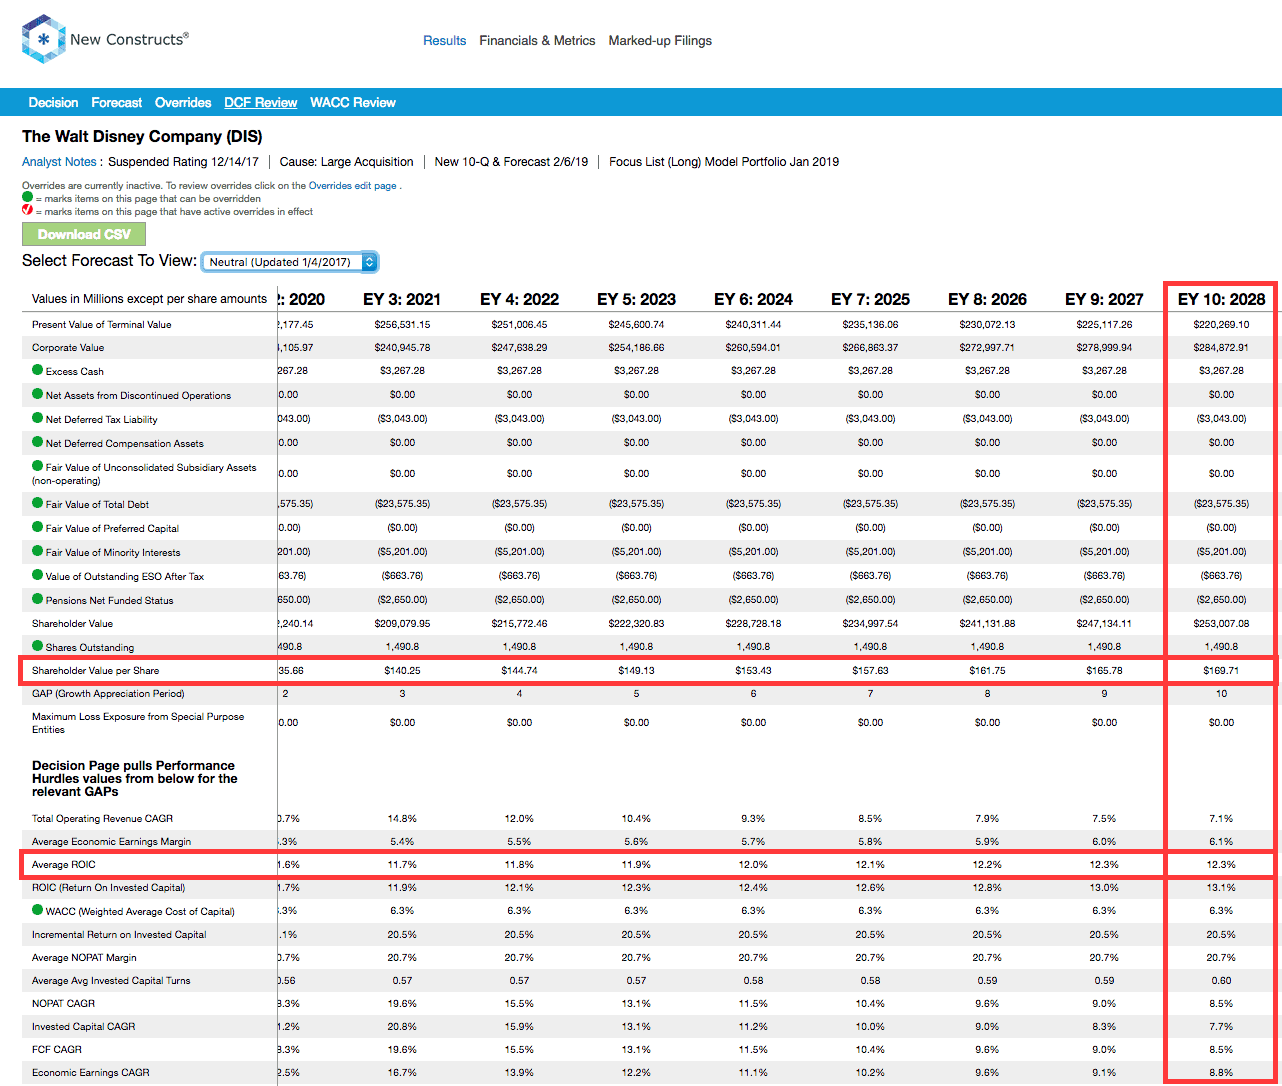Click the Average ROIC row label
Screen dimensions: 1282x1086
[x=64, y=864]
